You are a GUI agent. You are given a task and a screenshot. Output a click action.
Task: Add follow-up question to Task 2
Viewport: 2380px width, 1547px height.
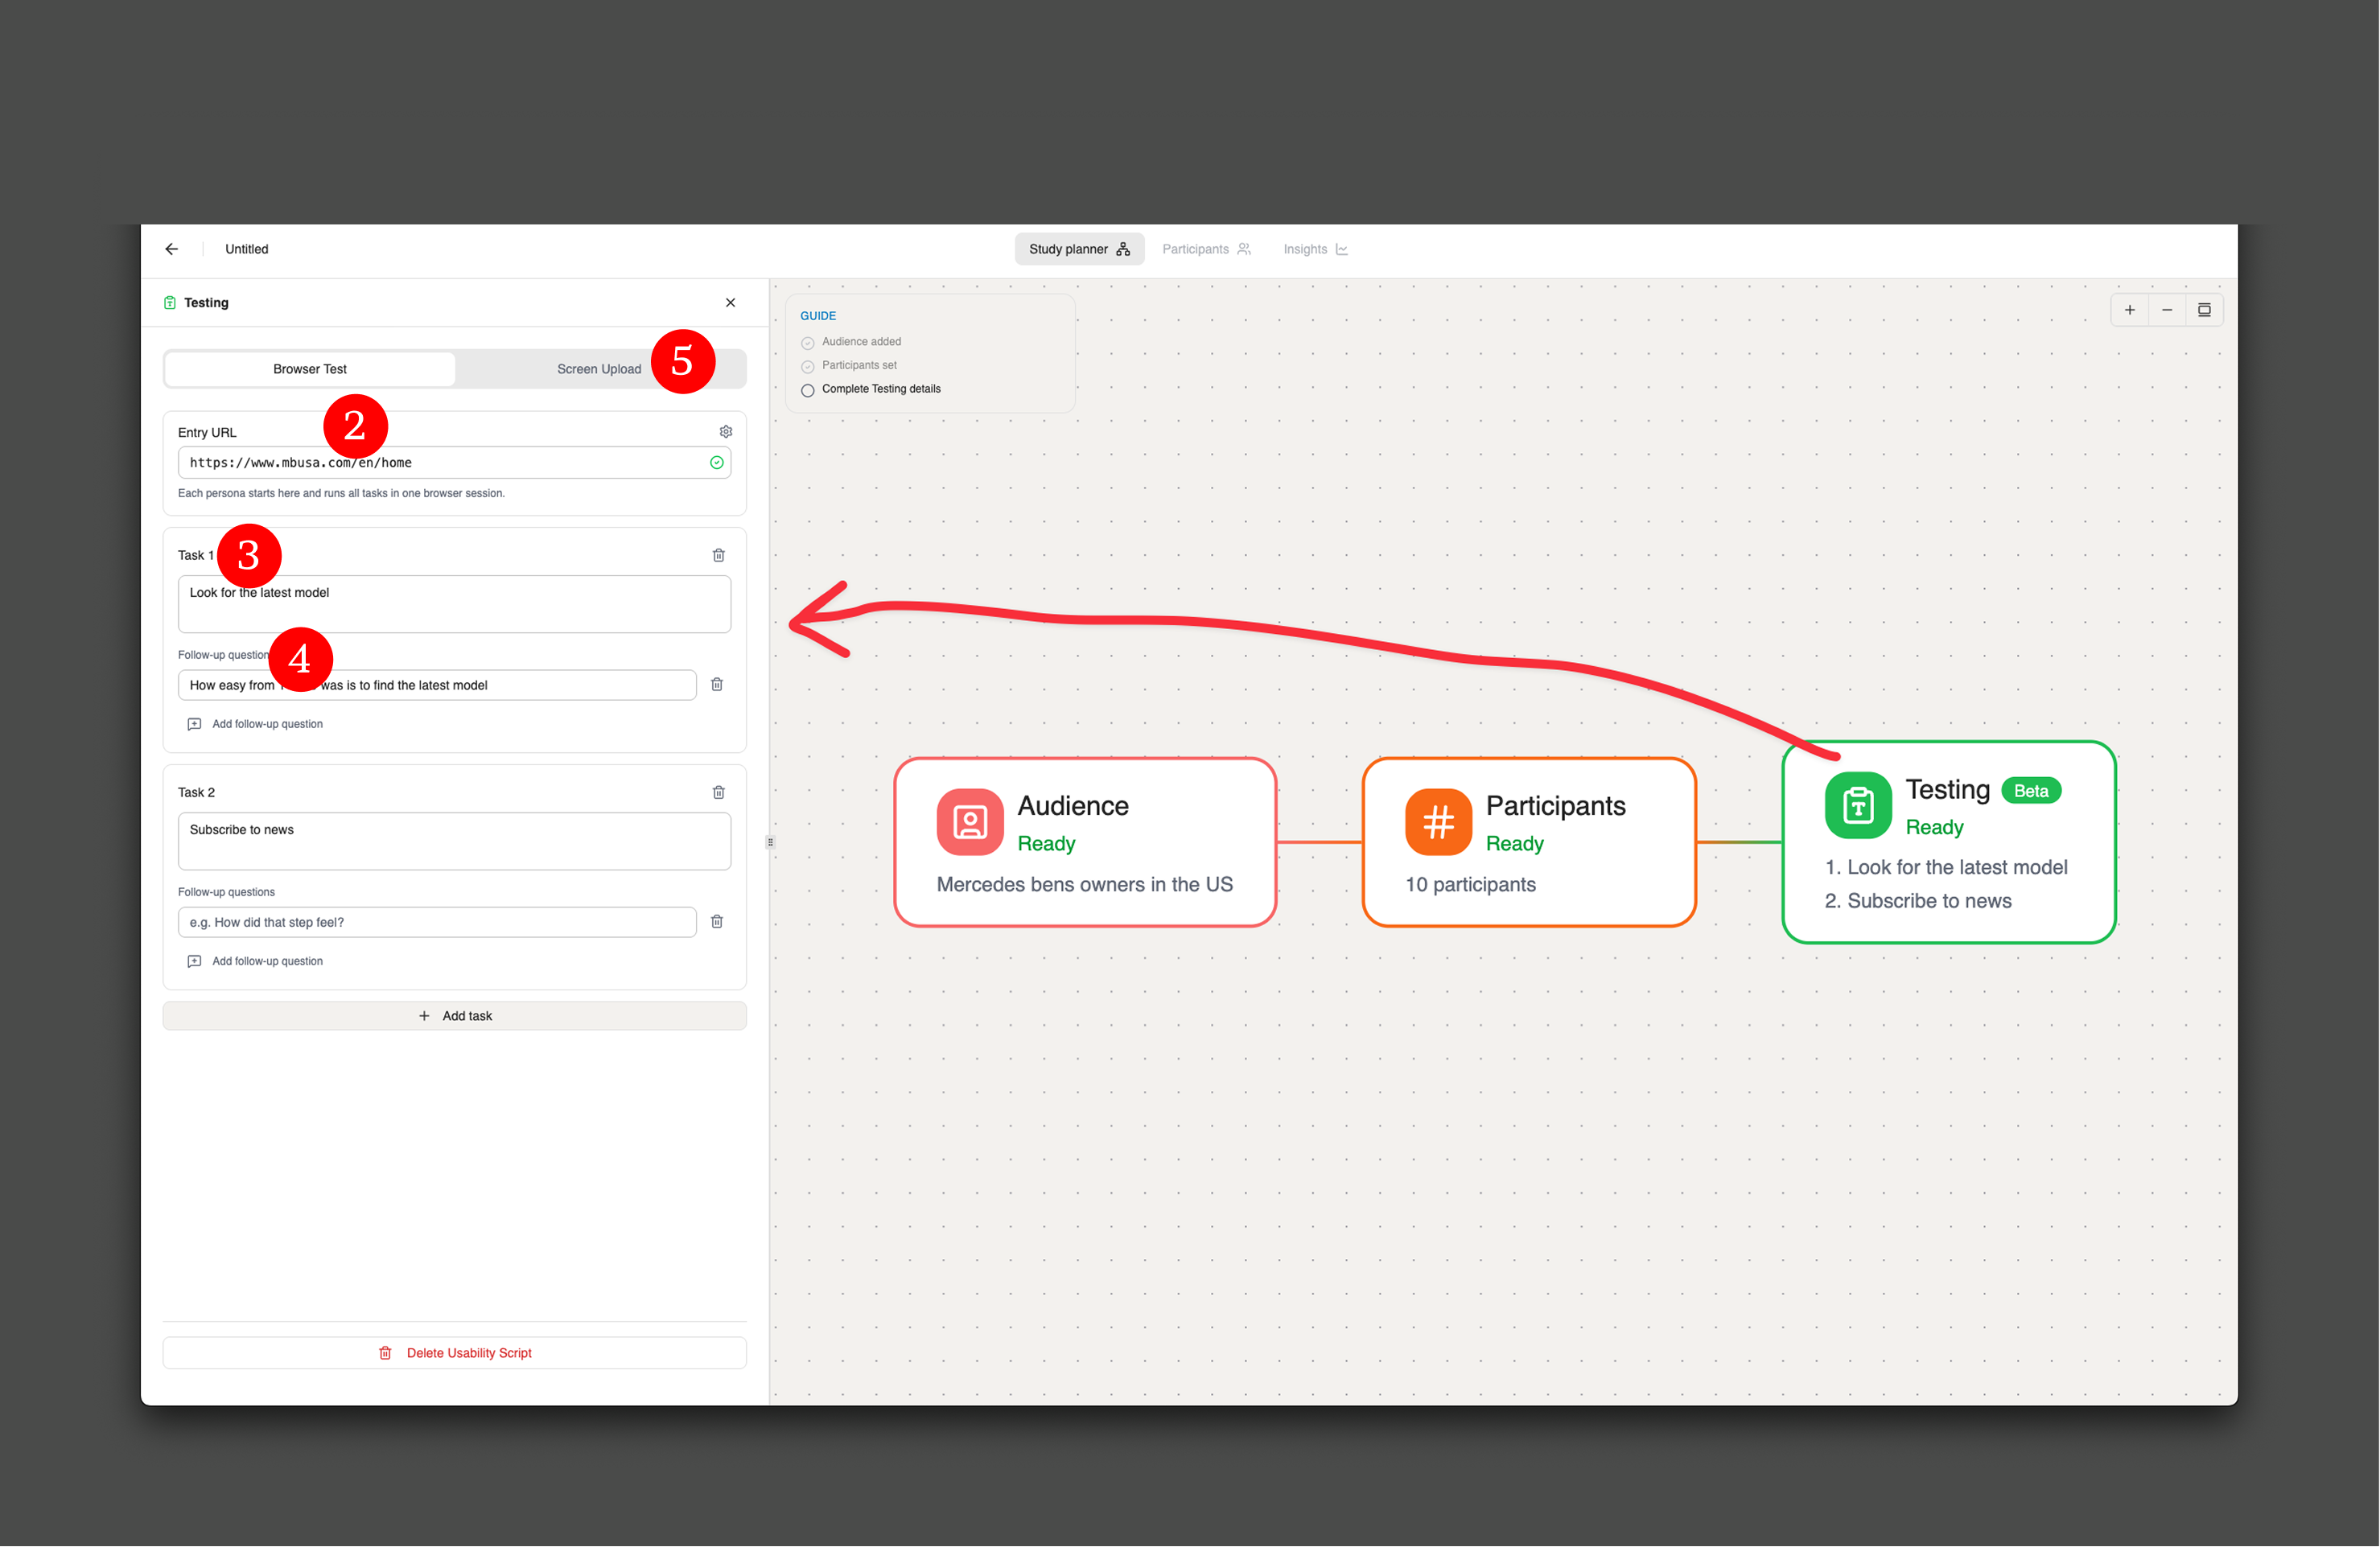click(256, 961)
